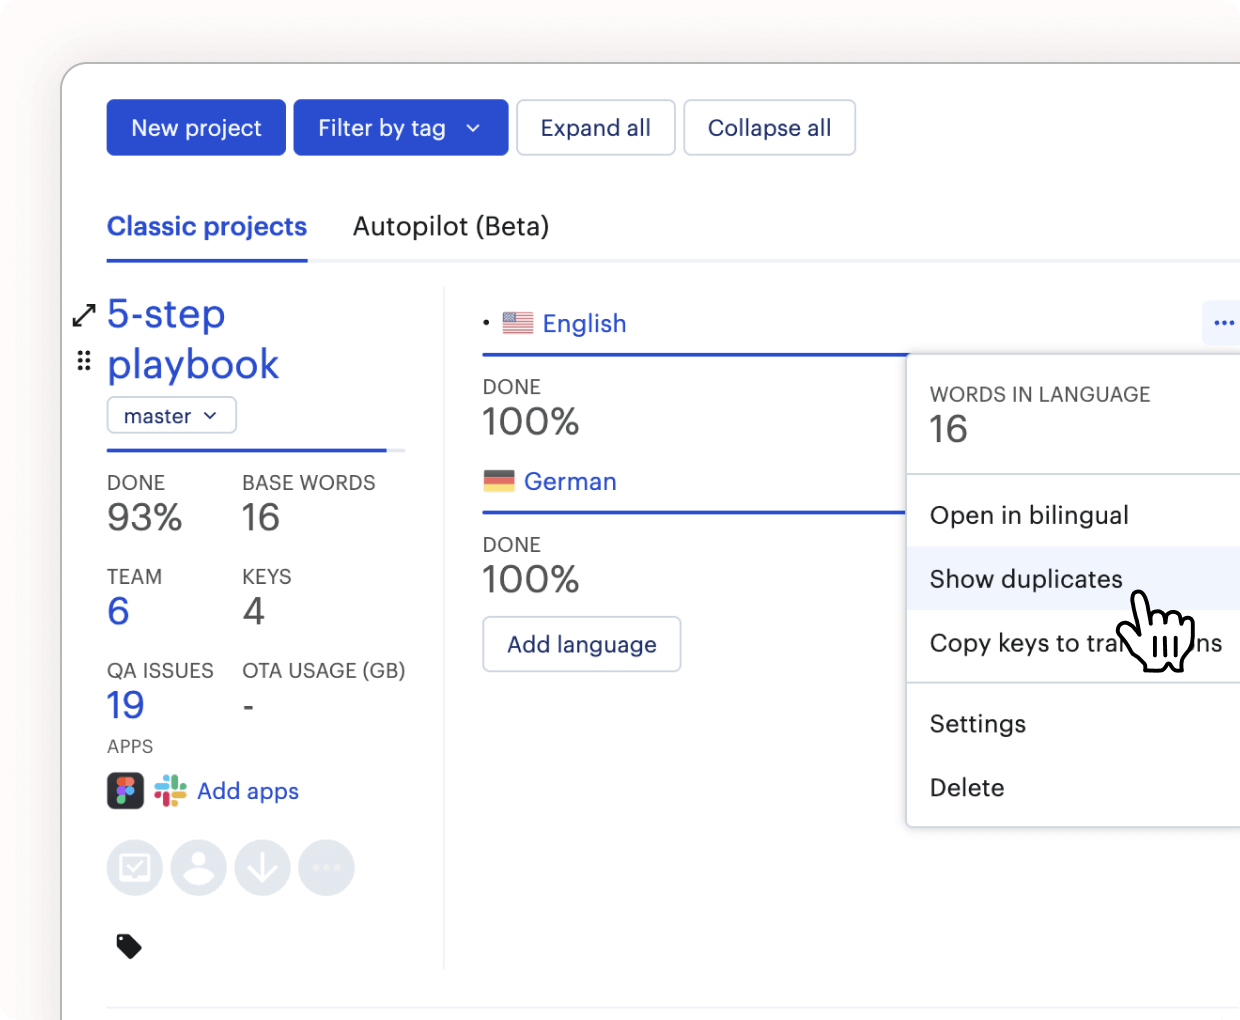The height and width of the screenshot is (1020, 1240).
Task: Click the round more-options ellipsis icon
Action: (x=327, y=868)
